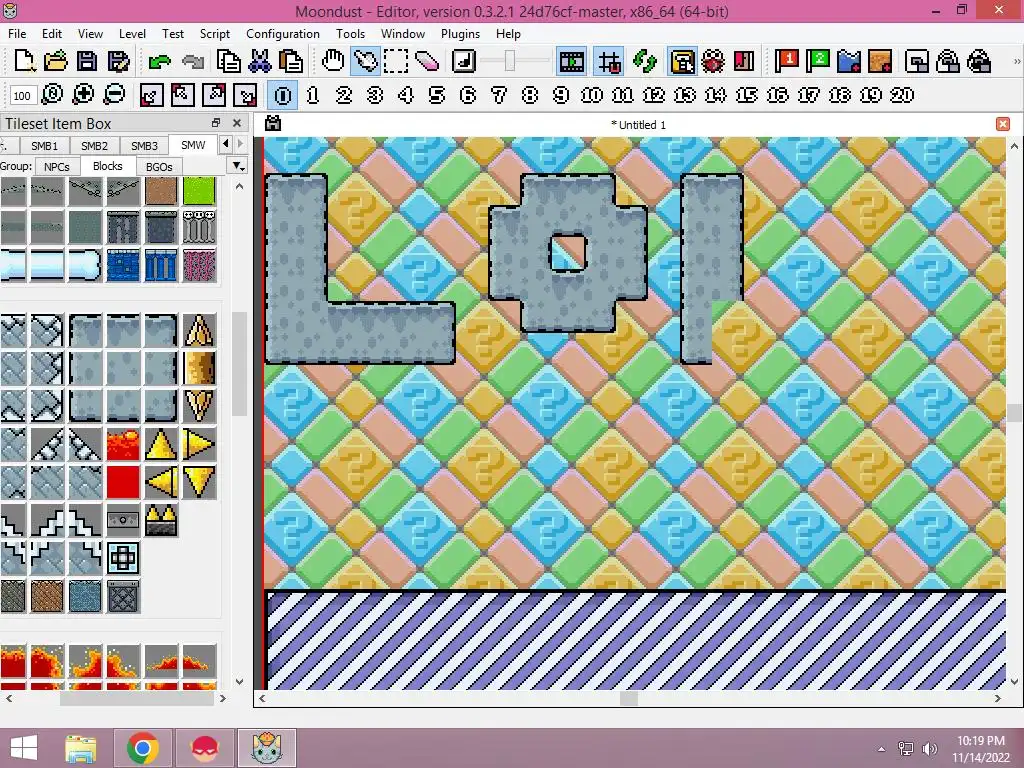Copy the selected items

tap(229, 61)
